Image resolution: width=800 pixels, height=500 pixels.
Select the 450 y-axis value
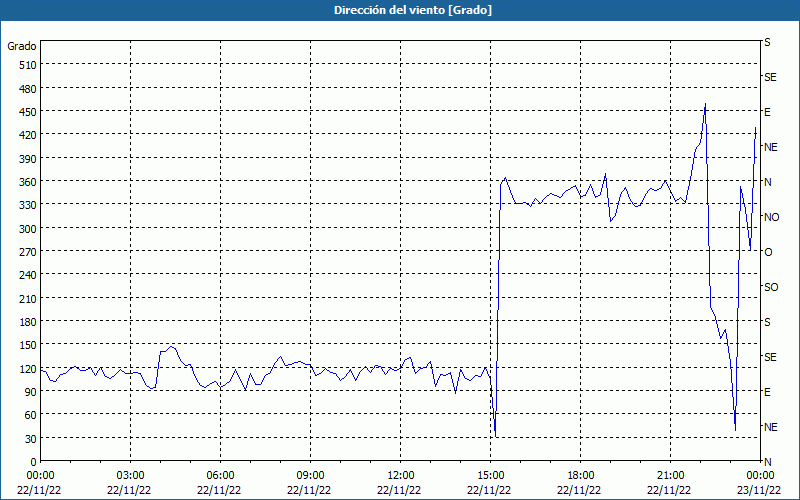click(28, 112)
